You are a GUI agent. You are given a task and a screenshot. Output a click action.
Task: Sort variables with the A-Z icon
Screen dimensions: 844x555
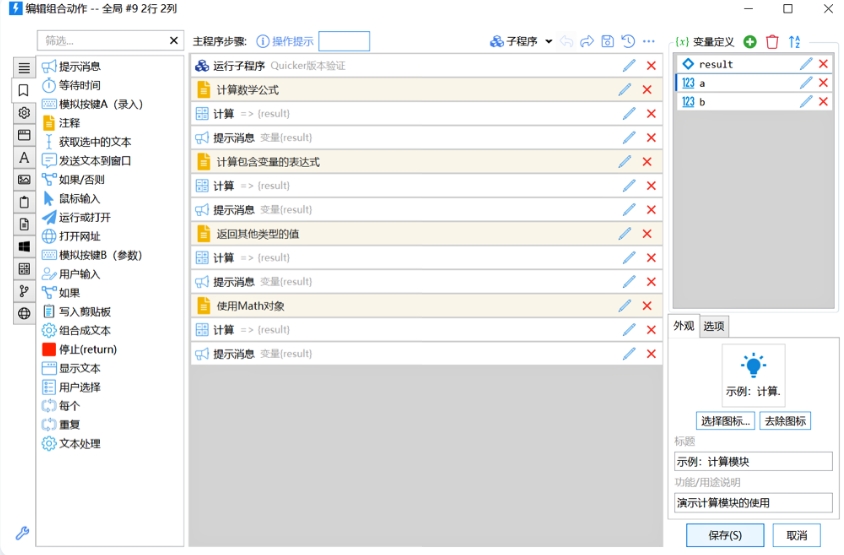795,41
